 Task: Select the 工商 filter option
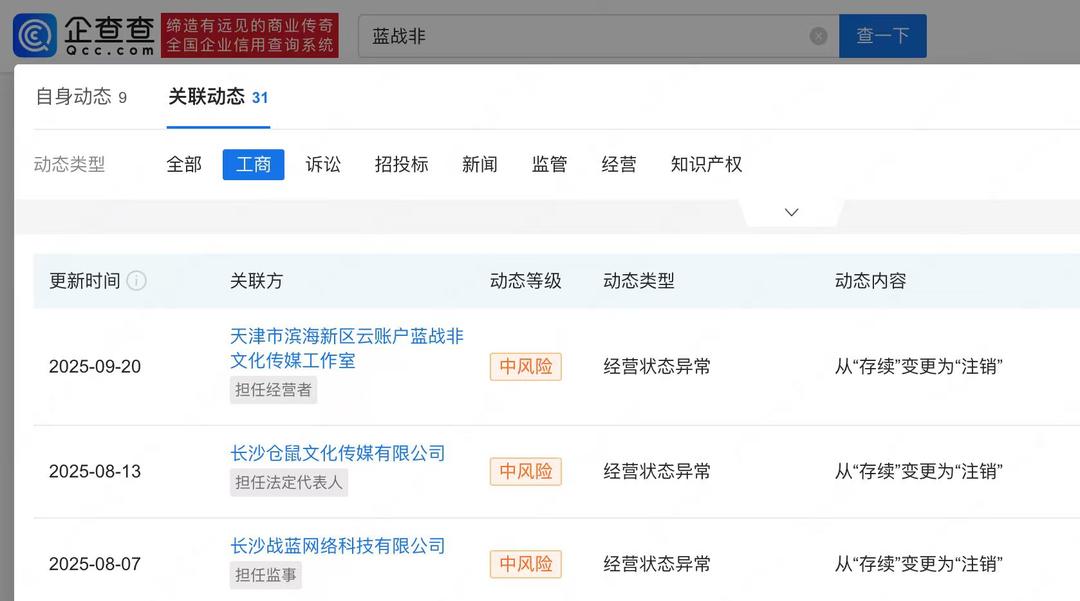(x=253, y=164)
